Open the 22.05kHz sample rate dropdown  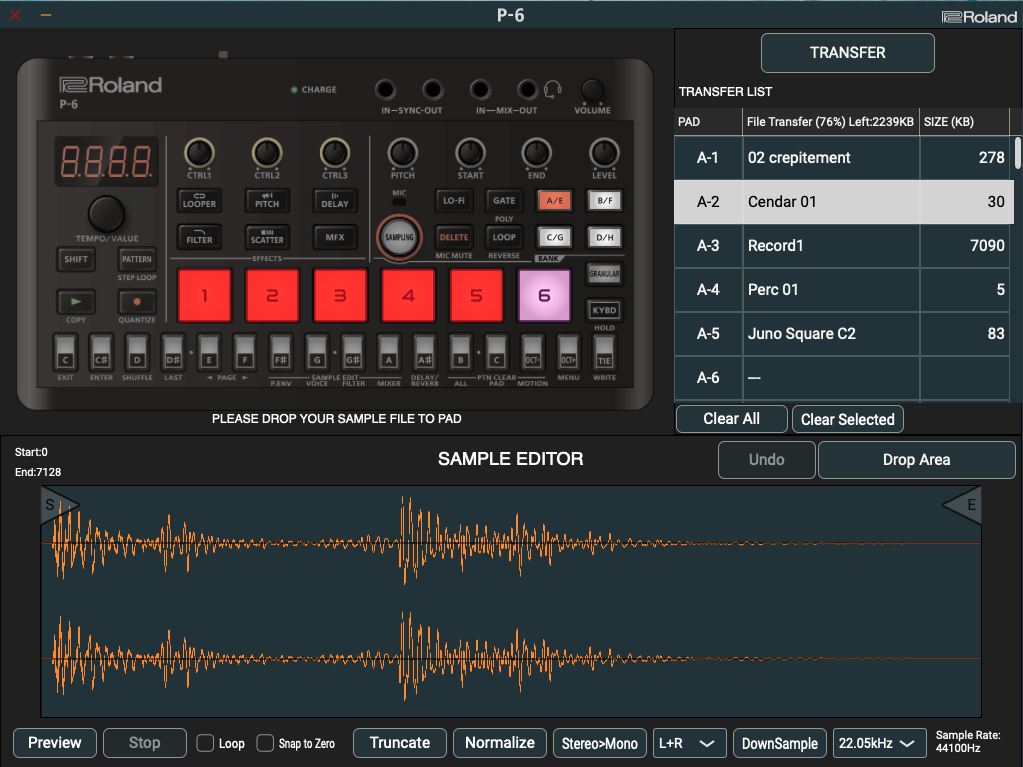coord(878,743)
